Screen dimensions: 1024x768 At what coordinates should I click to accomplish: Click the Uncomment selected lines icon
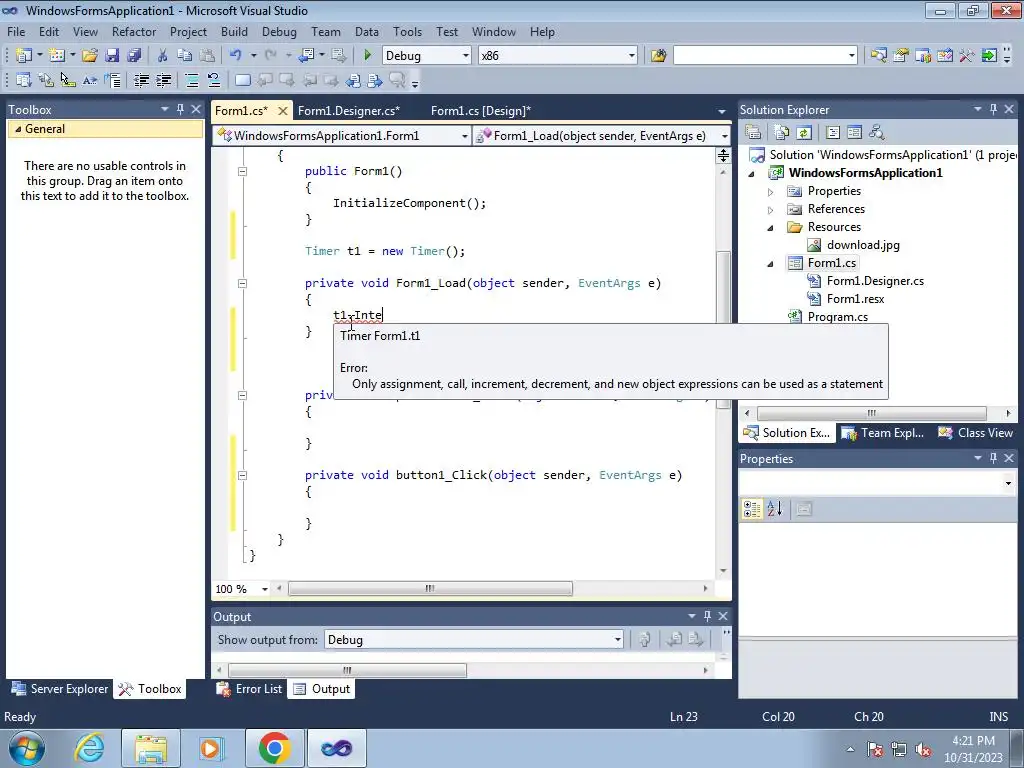[214, 80]
